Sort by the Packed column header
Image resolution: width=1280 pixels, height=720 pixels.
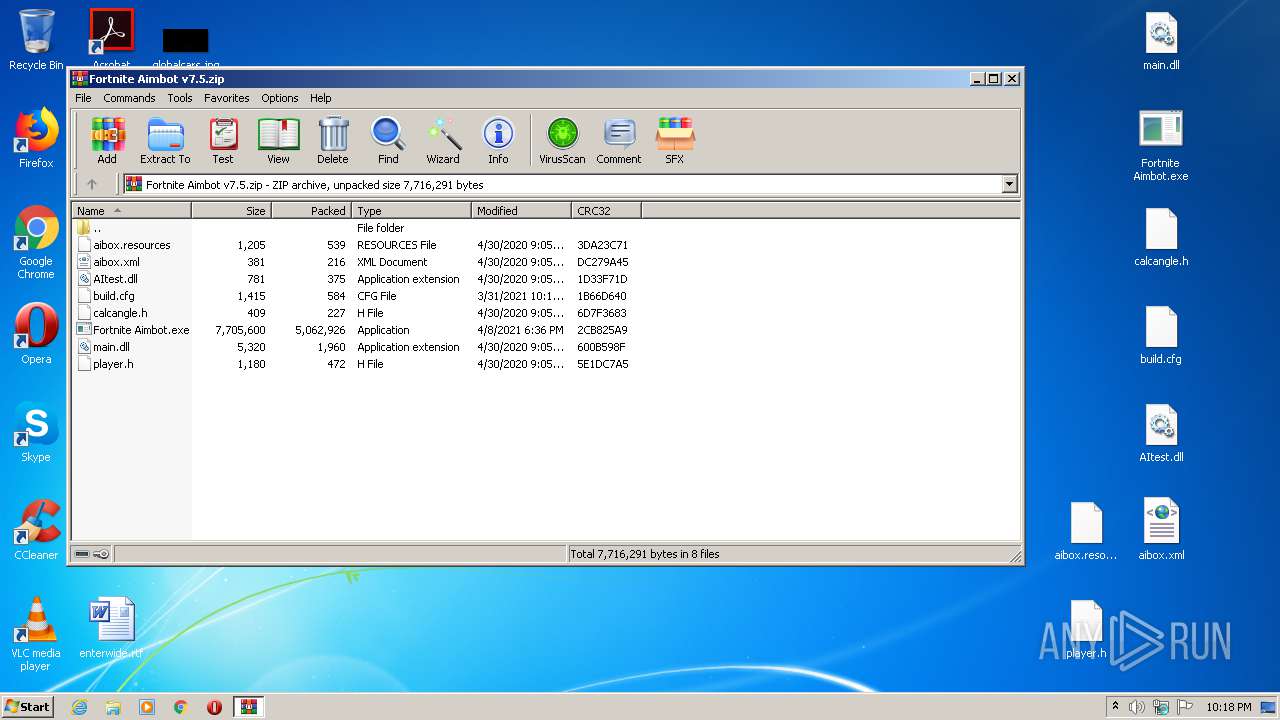pos(311,211)
